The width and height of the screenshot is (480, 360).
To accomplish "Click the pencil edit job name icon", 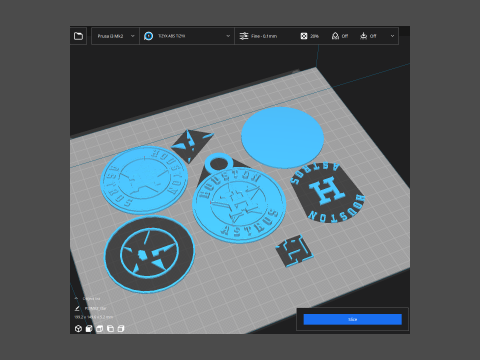I will [77, 308].
